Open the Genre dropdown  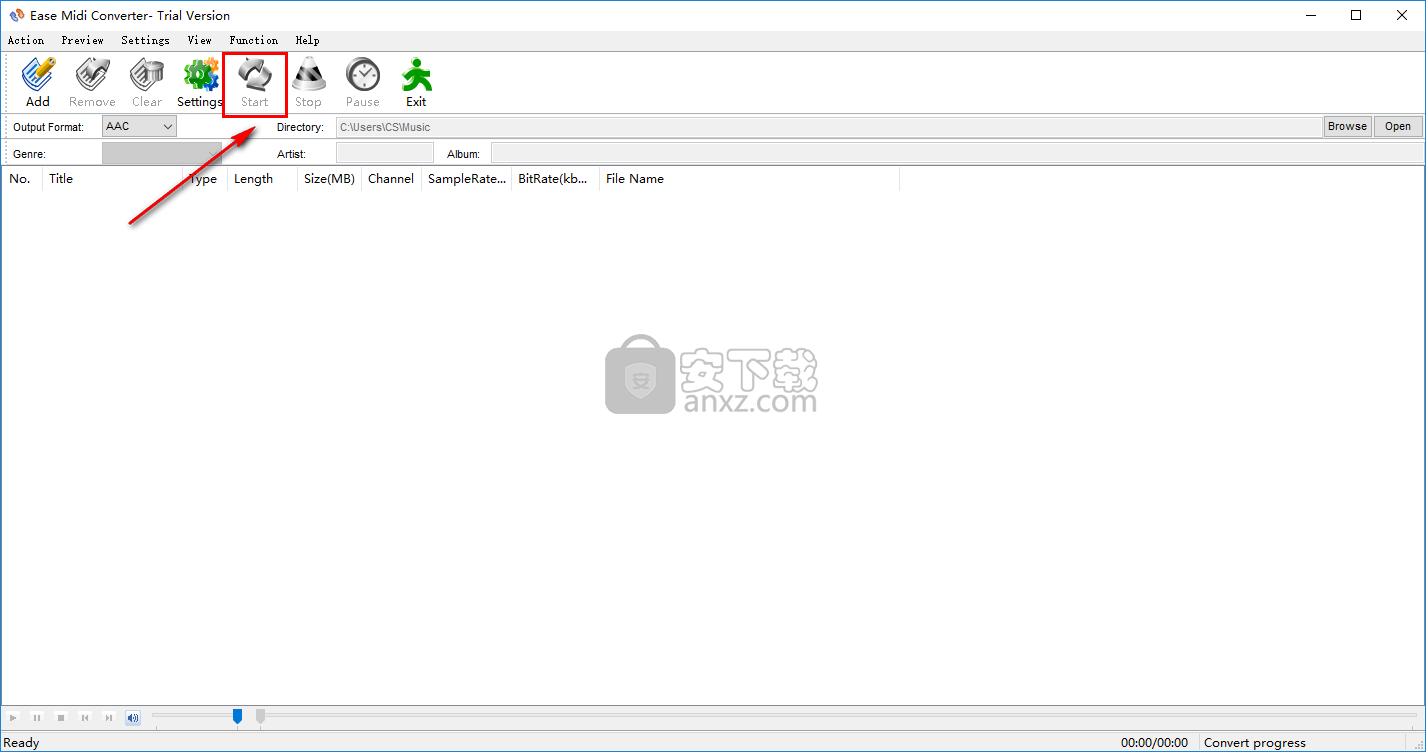(162, 153)
